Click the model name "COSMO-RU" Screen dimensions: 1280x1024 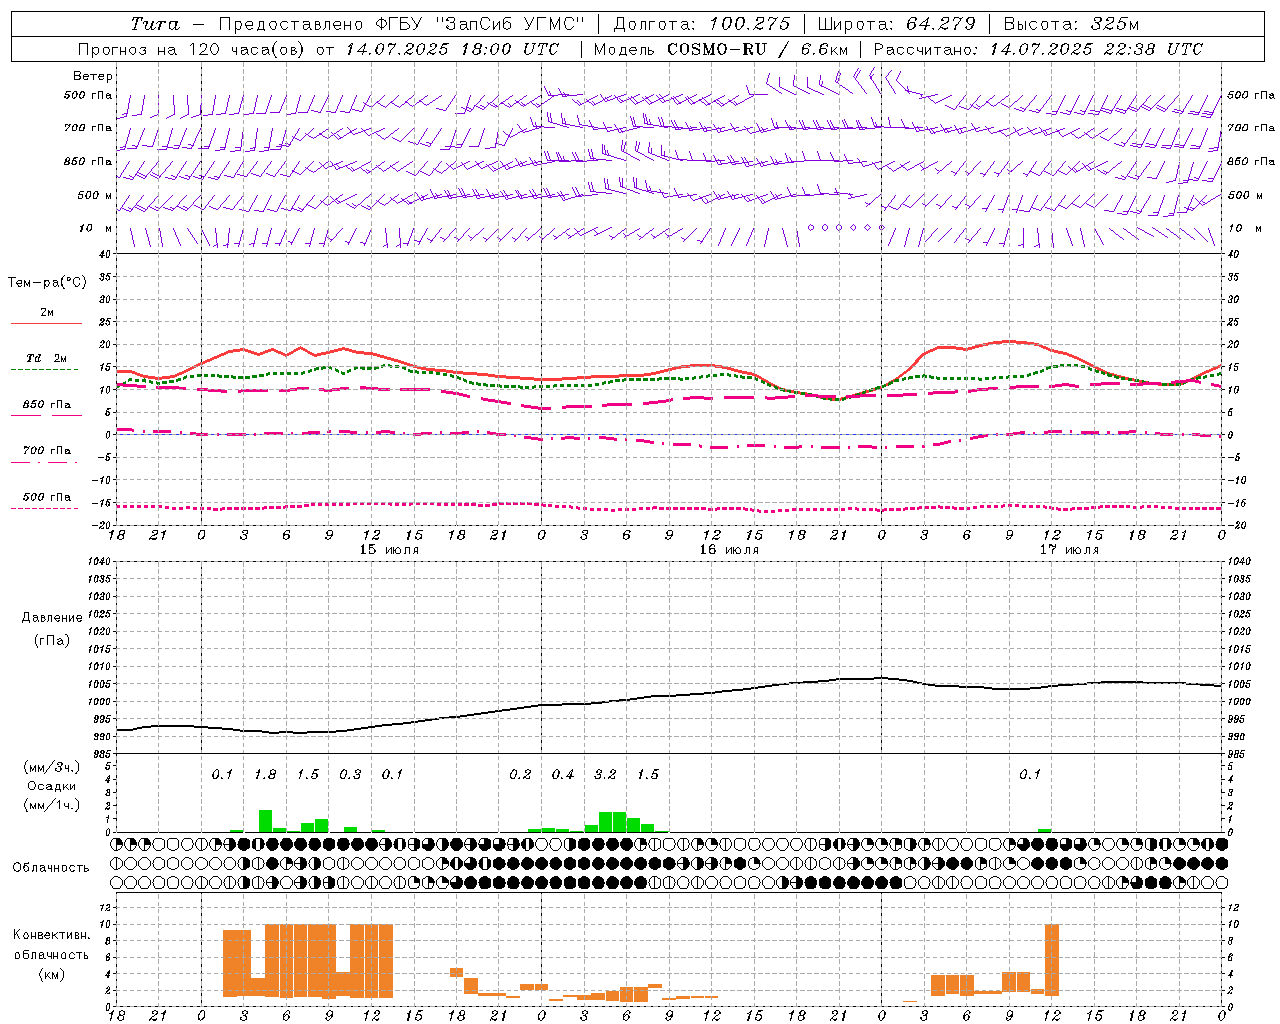click(717, 49)
